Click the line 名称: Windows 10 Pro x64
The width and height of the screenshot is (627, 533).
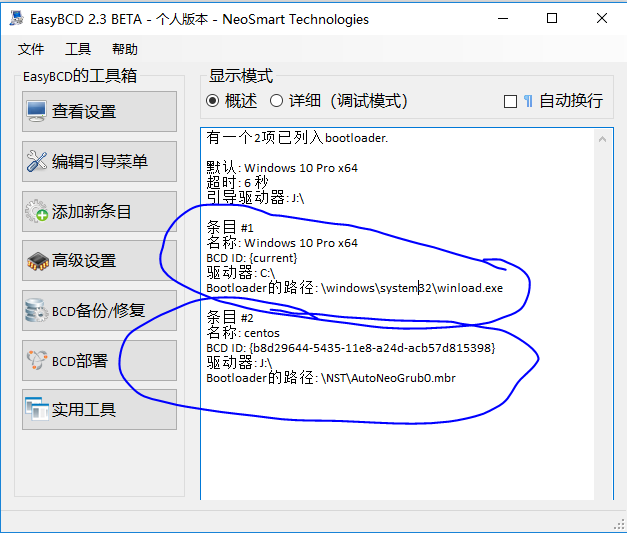(282, 243)
